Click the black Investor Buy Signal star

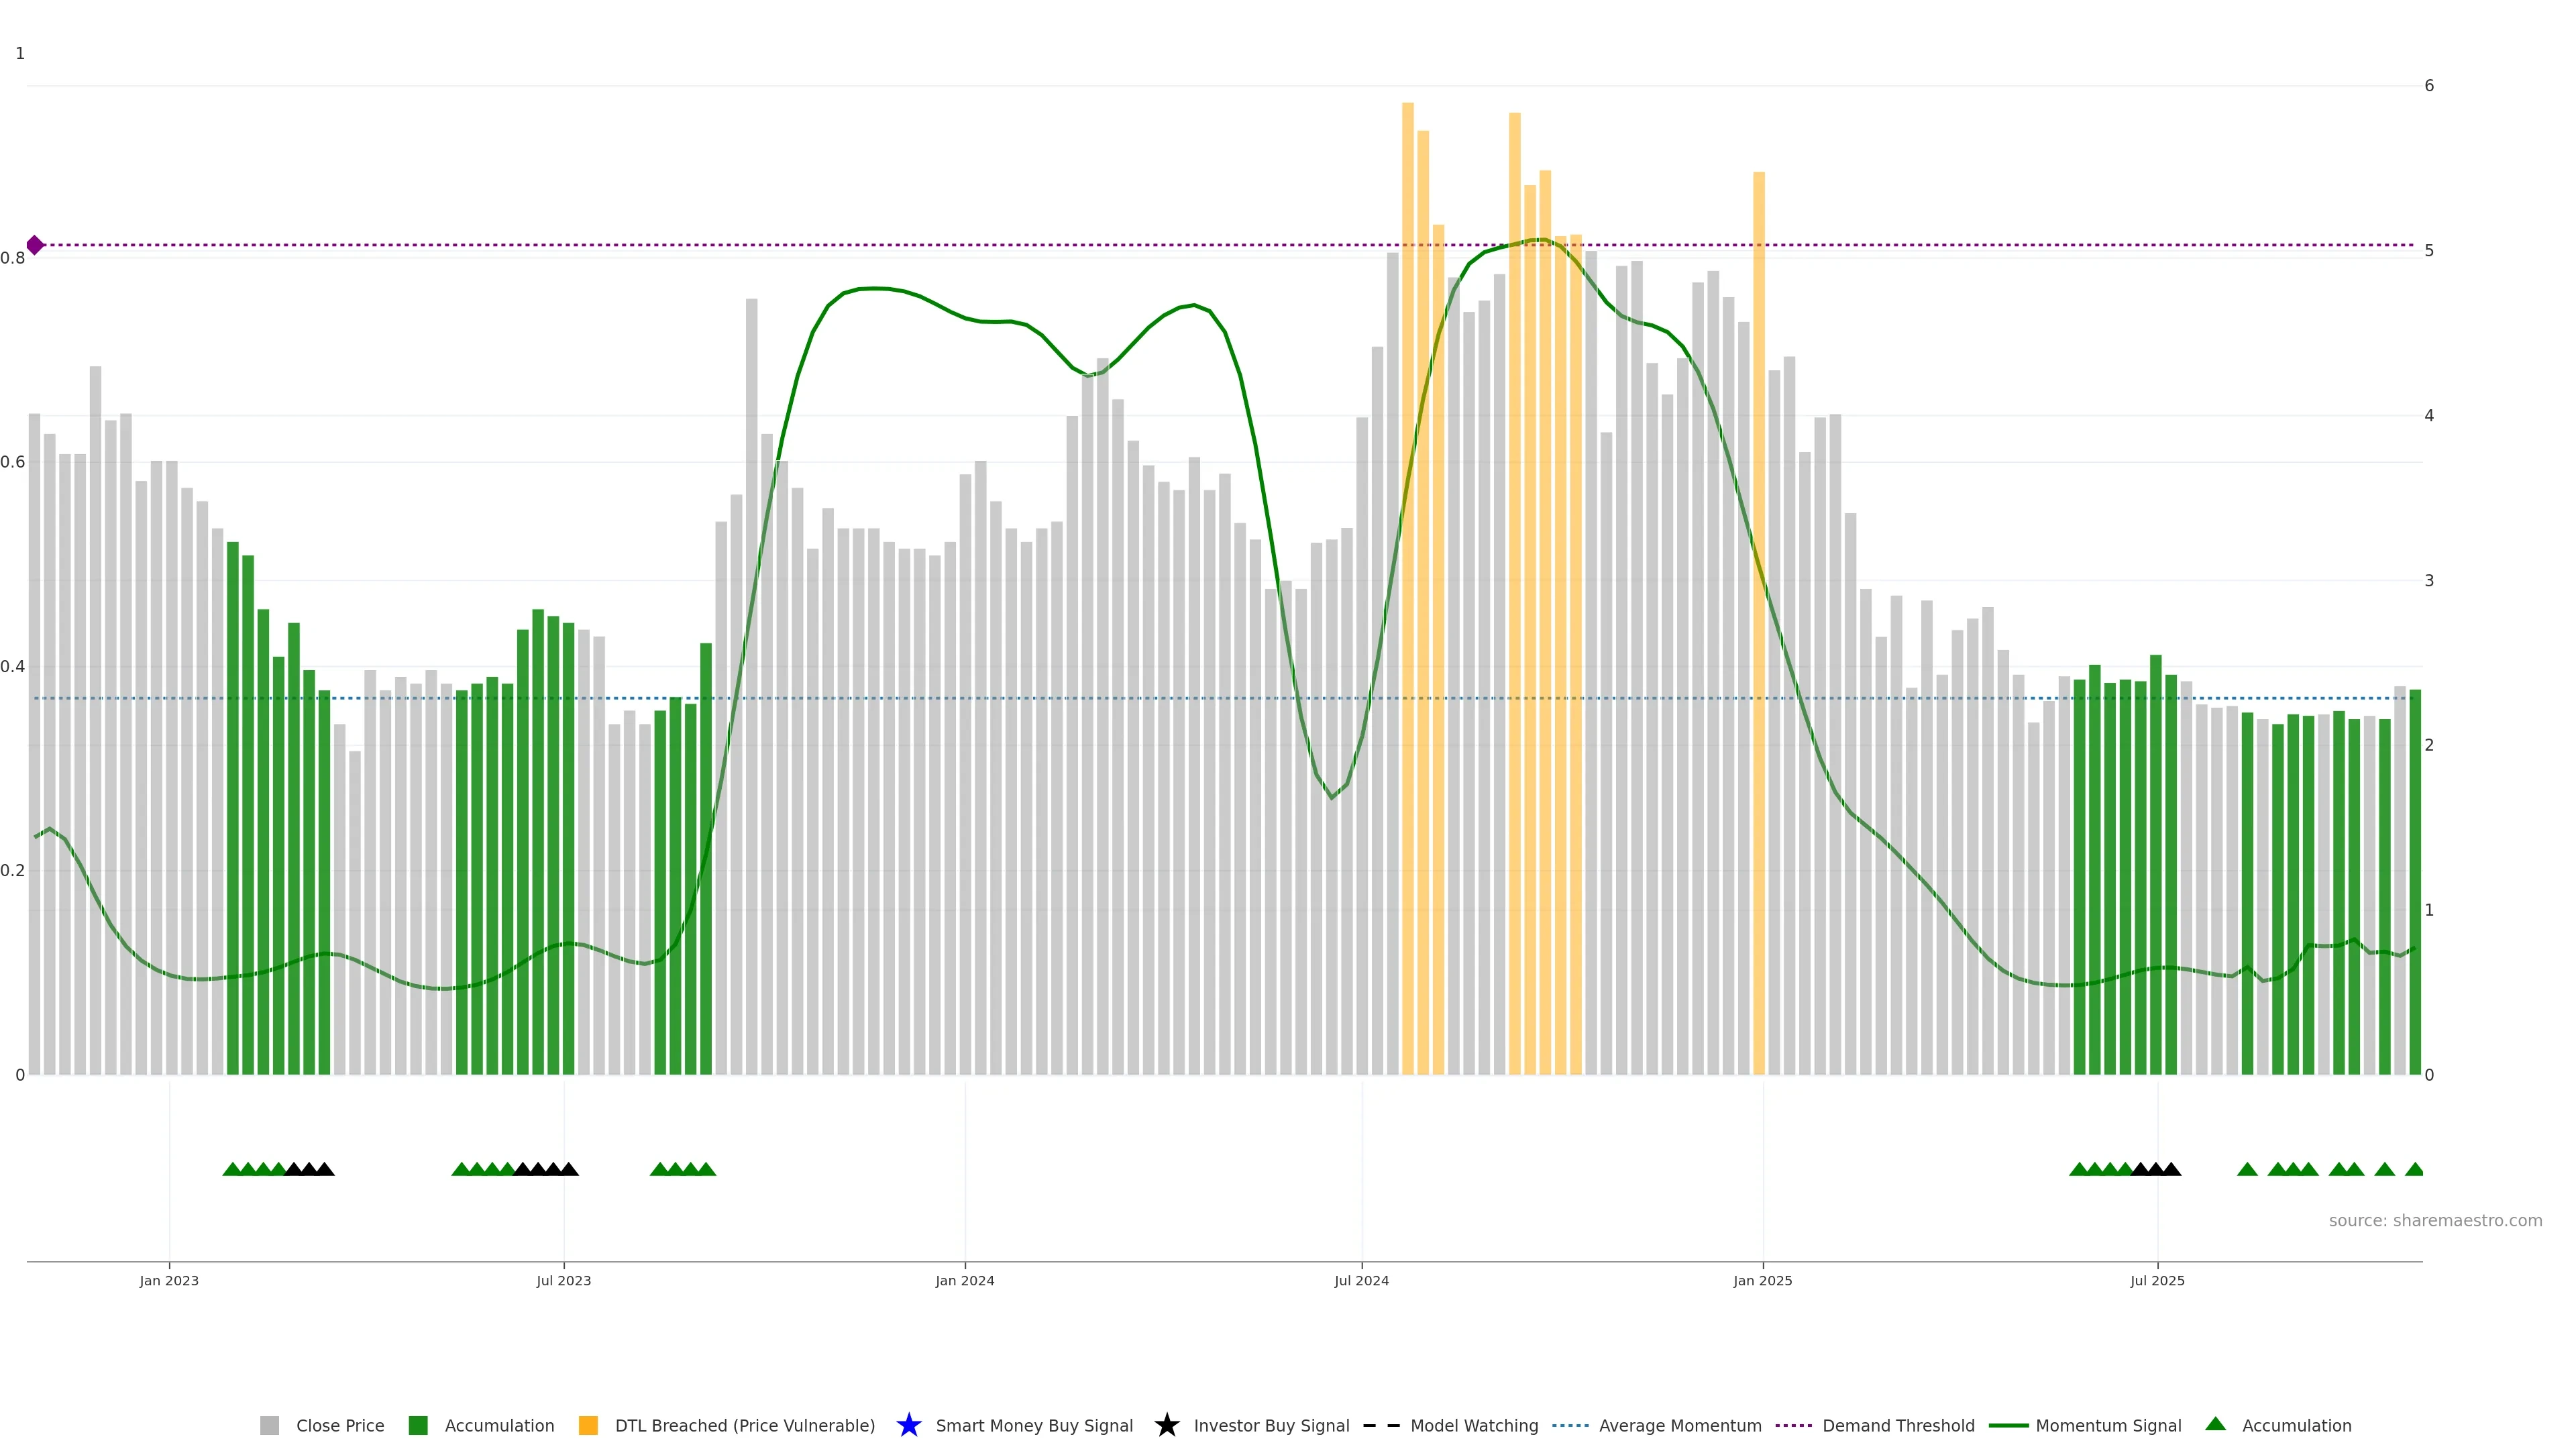pos(1166,1425)
